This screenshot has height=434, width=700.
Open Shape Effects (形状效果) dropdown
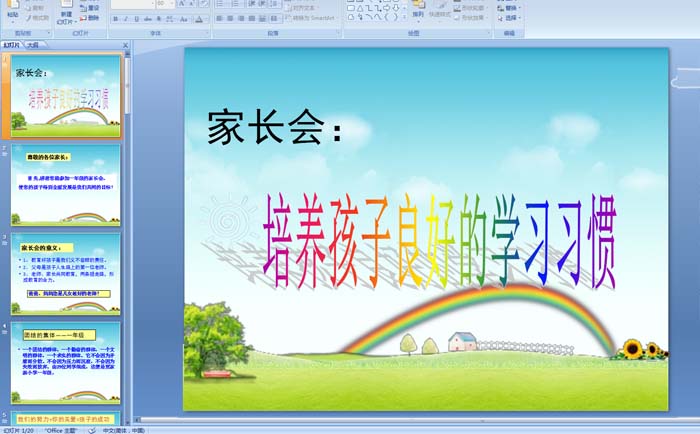click(x=470, y=18)
